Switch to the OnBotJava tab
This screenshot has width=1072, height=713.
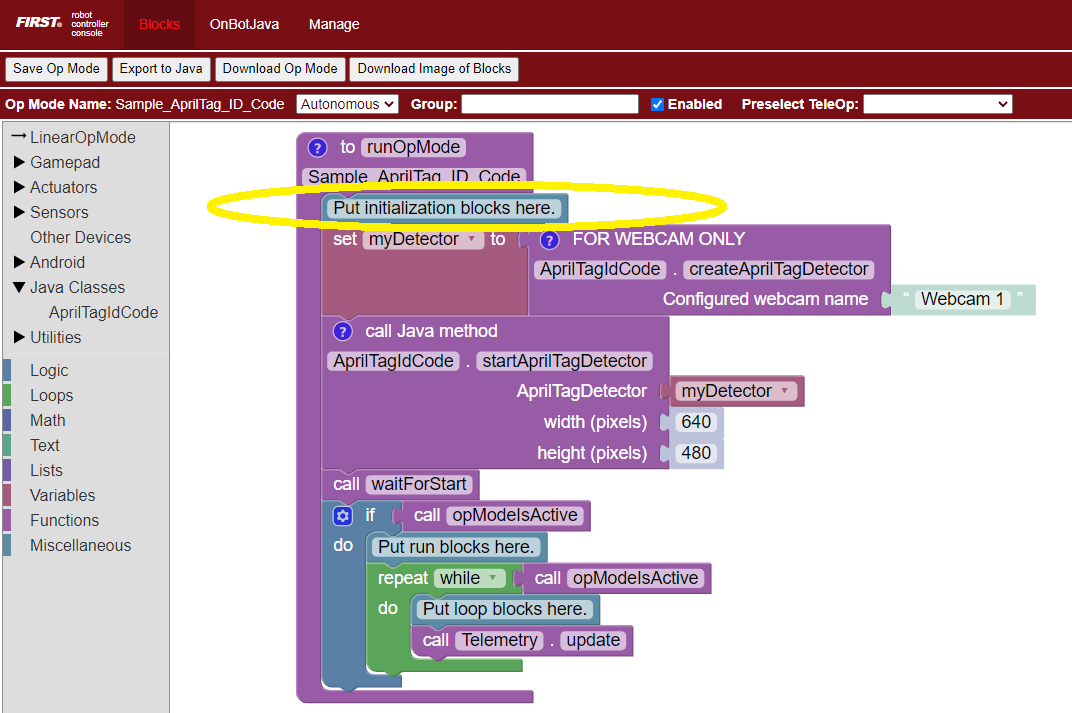[x=244, y=24]
